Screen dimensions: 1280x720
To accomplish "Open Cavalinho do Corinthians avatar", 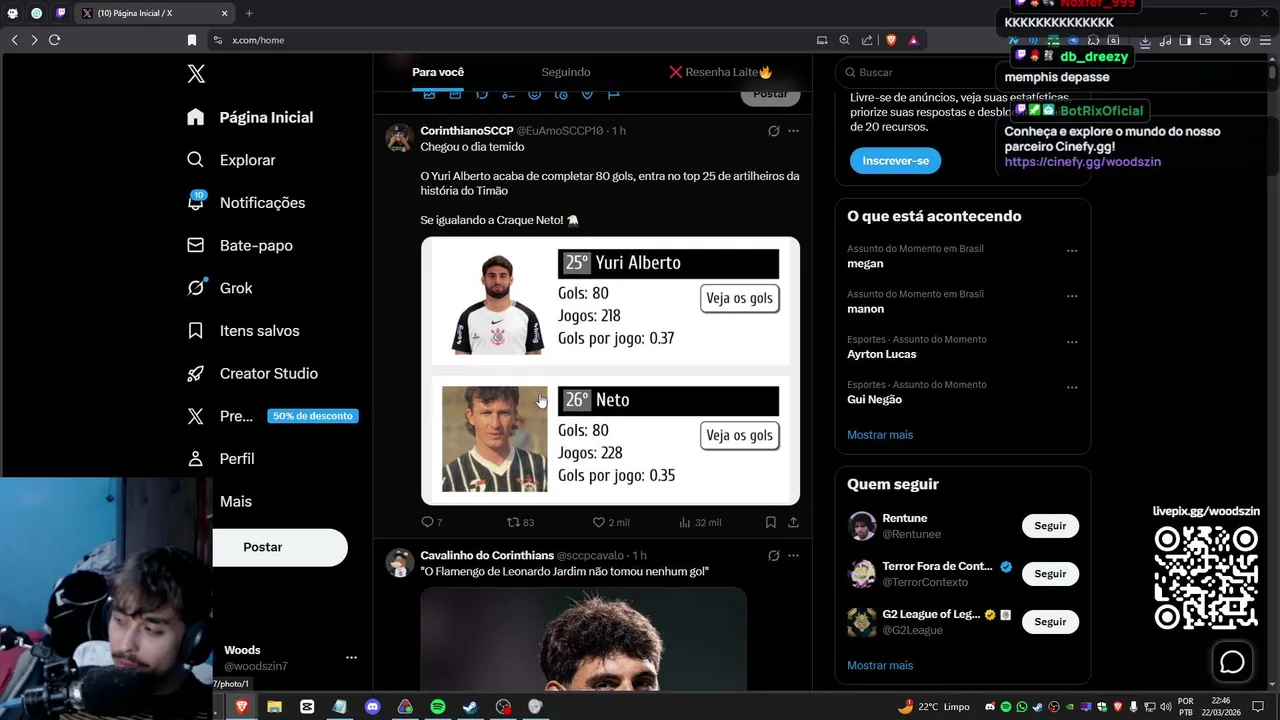I will [x=400, y=563].
